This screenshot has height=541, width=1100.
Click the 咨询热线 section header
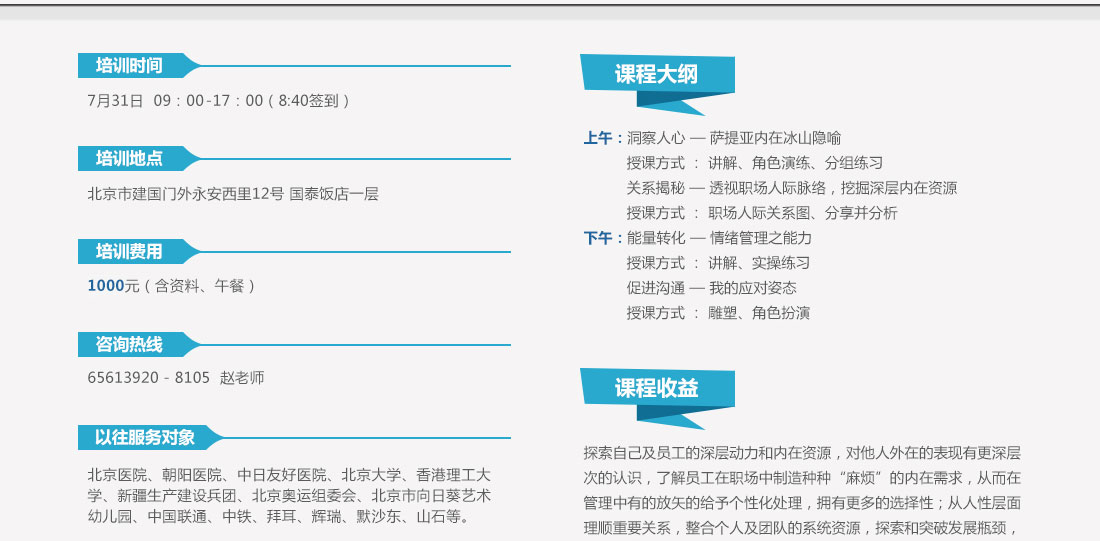pos(129,344)
